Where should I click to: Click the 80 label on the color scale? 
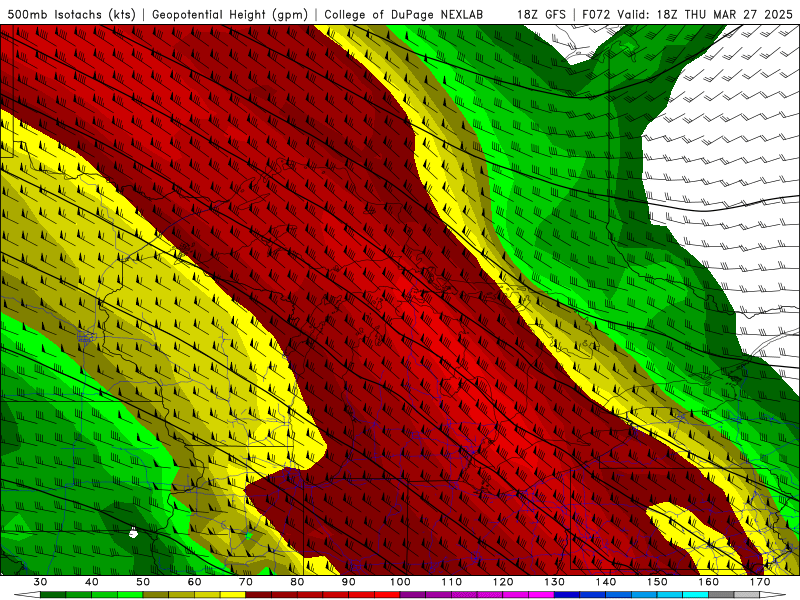pyautogui.click(x=297, y=582)
